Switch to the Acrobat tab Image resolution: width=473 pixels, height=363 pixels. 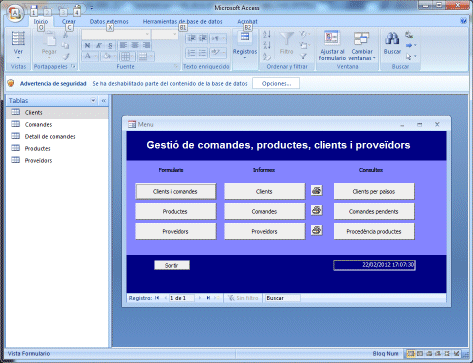click(x=247, y=21)
